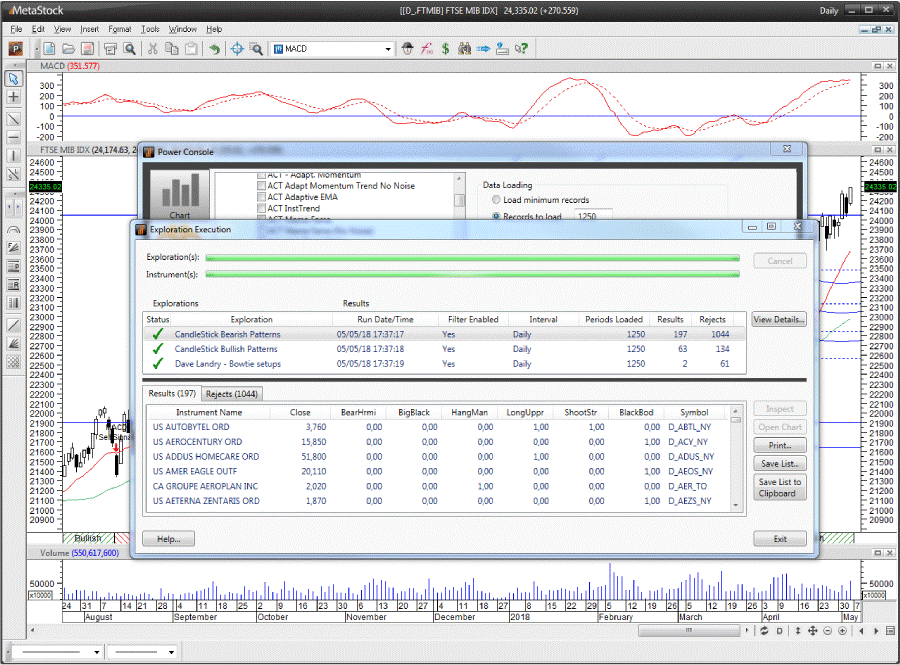
Task: Select the horizontal line tool
Action: pos(13,138)
